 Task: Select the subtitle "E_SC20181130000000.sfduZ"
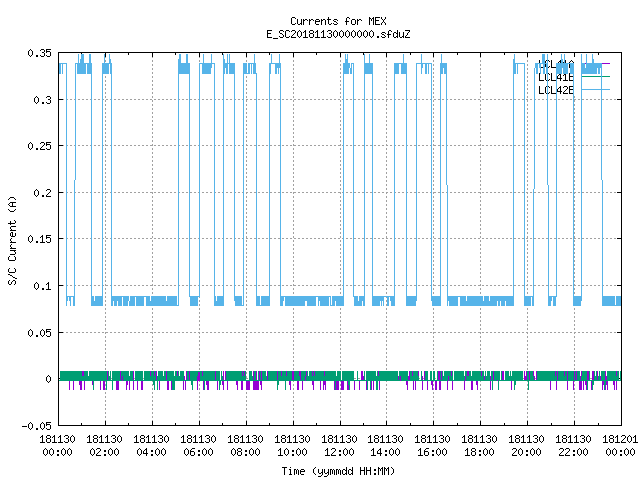point(338,34)
